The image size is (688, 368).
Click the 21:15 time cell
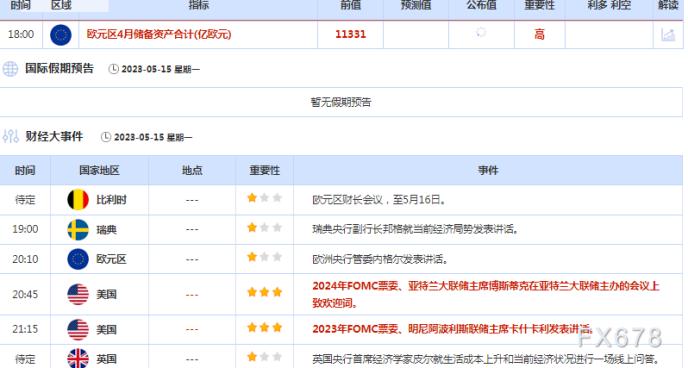pyautogui.click(x=25, y=329)
